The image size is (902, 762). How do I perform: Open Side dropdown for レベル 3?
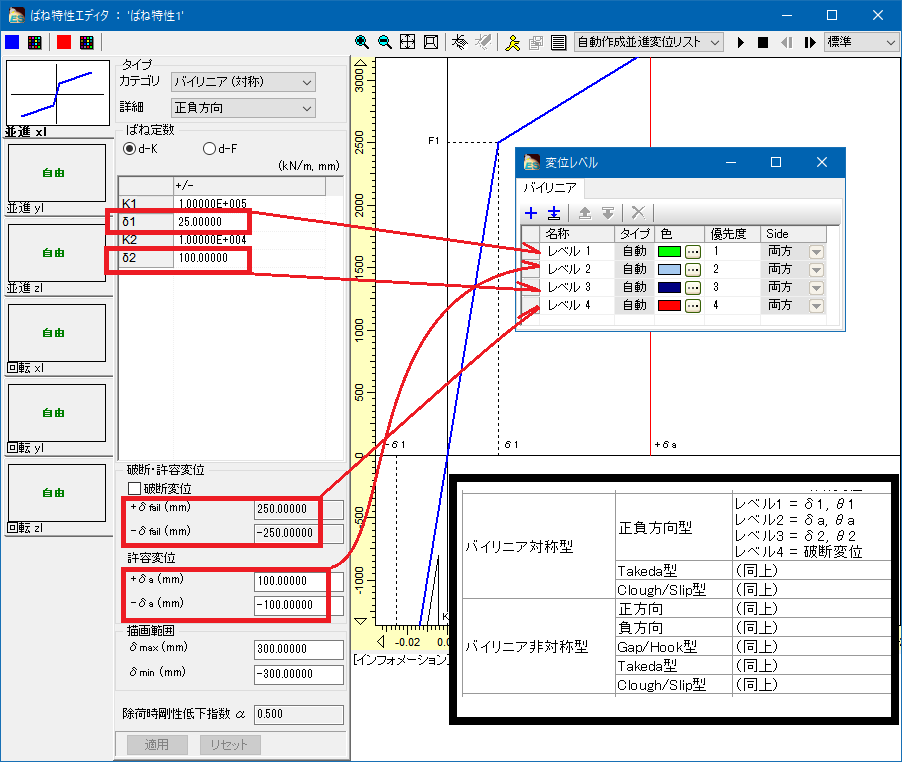(816, 288)
